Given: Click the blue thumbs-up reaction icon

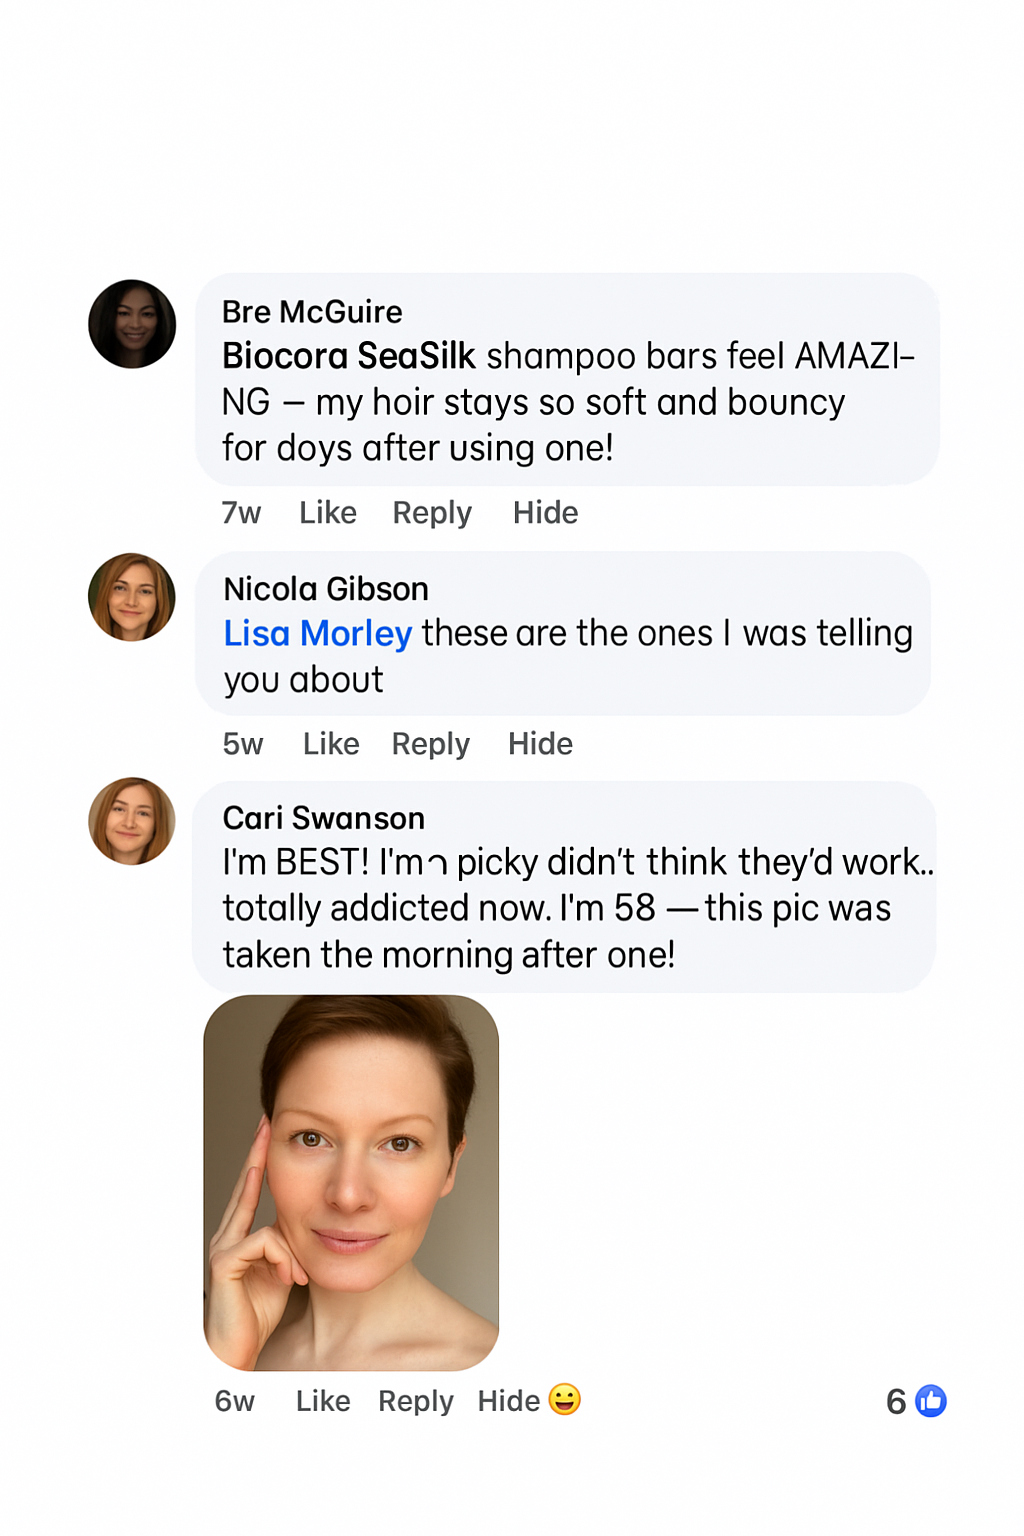Looking at the screenshot, I should coord(931,1401).
